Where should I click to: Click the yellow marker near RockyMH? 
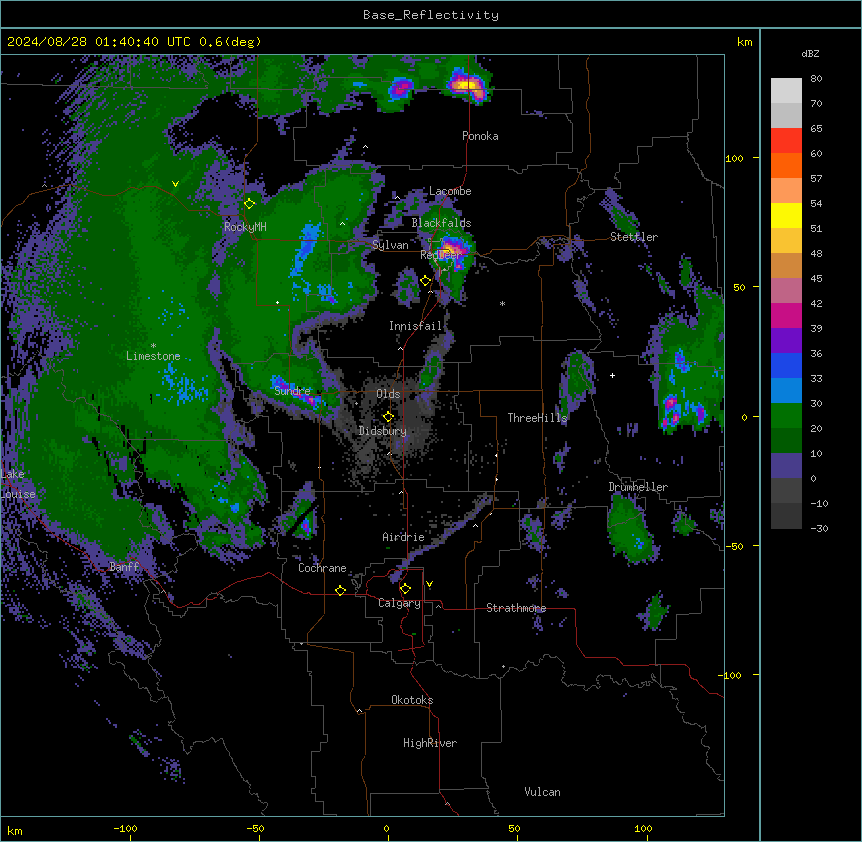250,204
